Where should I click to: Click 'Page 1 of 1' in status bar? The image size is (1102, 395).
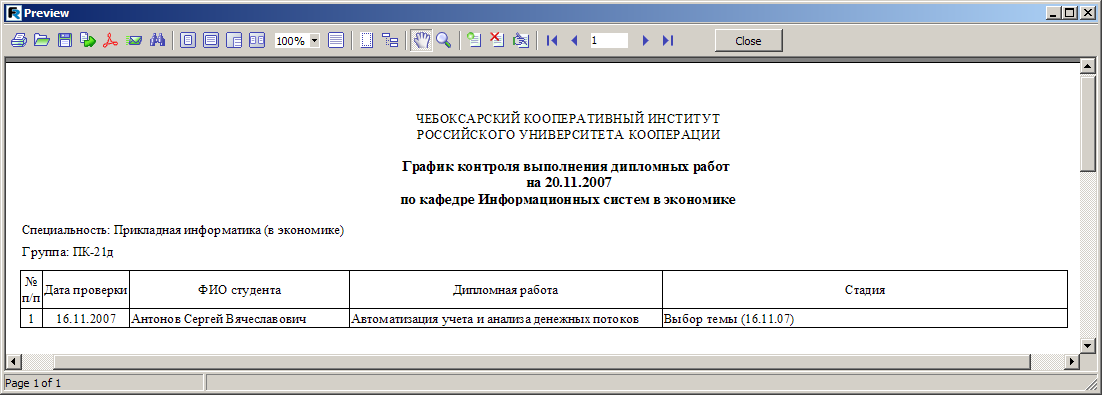(x=33, y=383)
